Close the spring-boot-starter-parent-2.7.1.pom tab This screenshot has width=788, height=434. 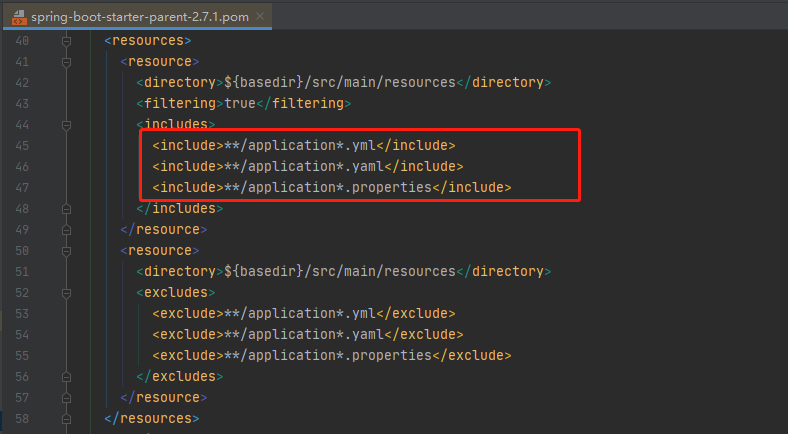[x=260, y=16]
